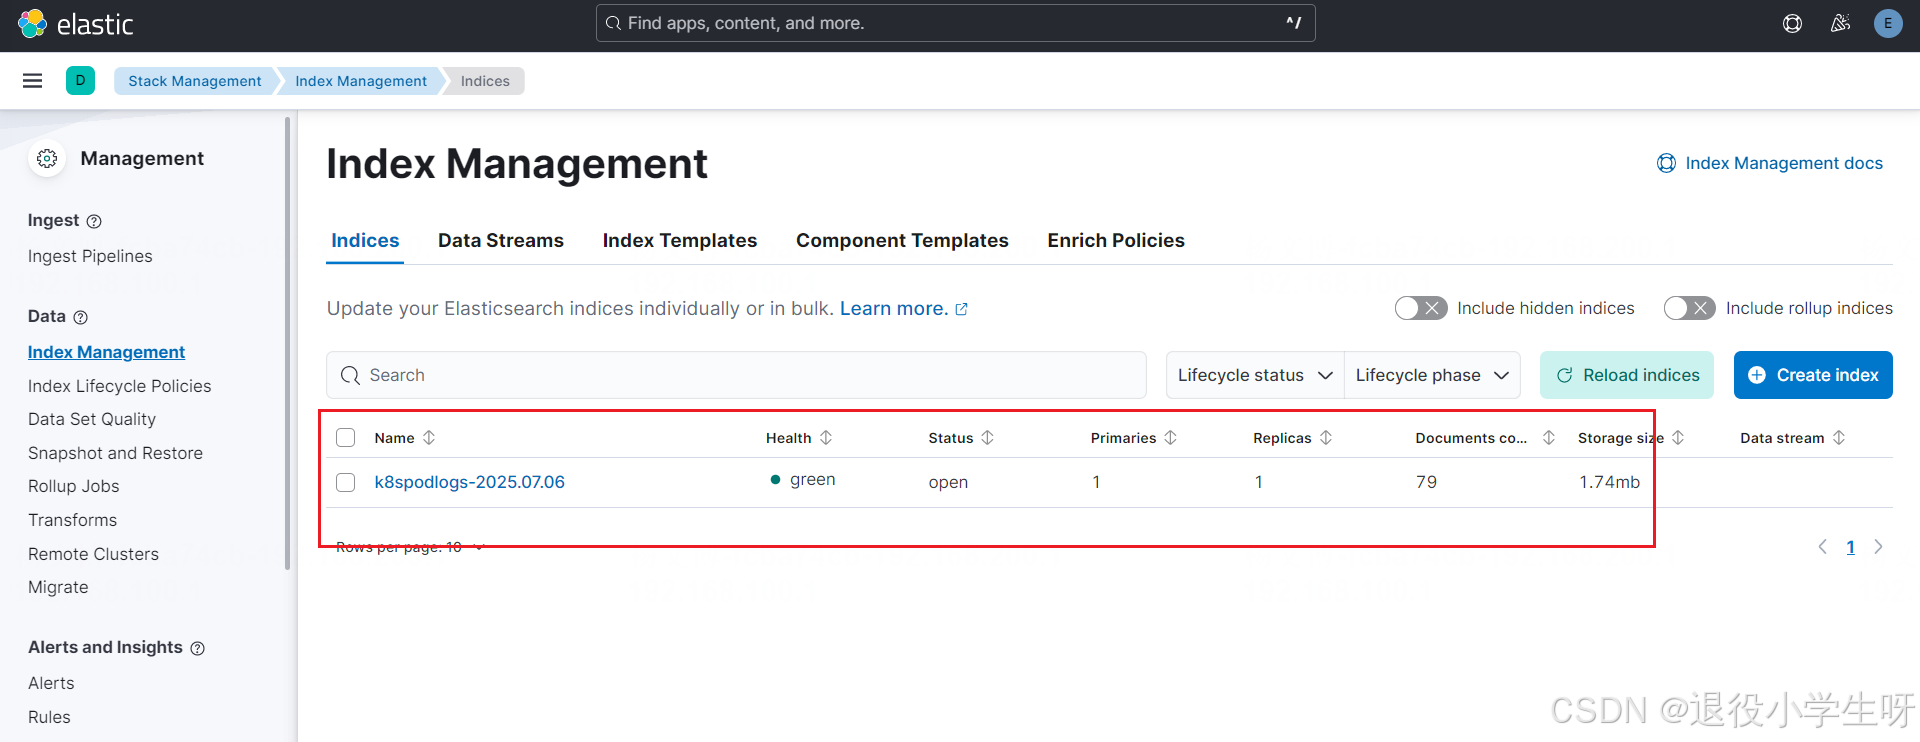Click the 1.74mb storage size value
This screenshot has width=1920, height=742.
tap(1609, 482)
